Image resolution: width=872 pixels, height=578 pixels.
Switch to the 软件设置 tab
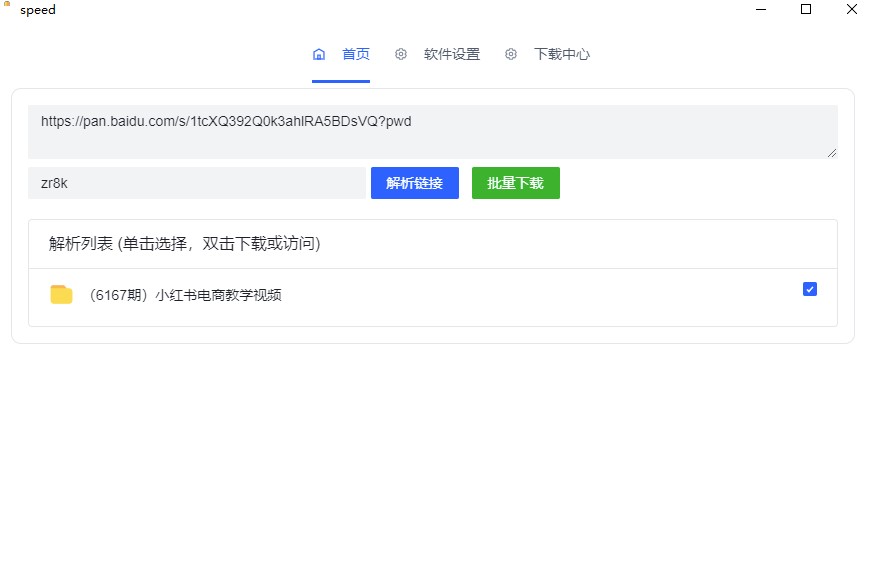pos(452,54)
